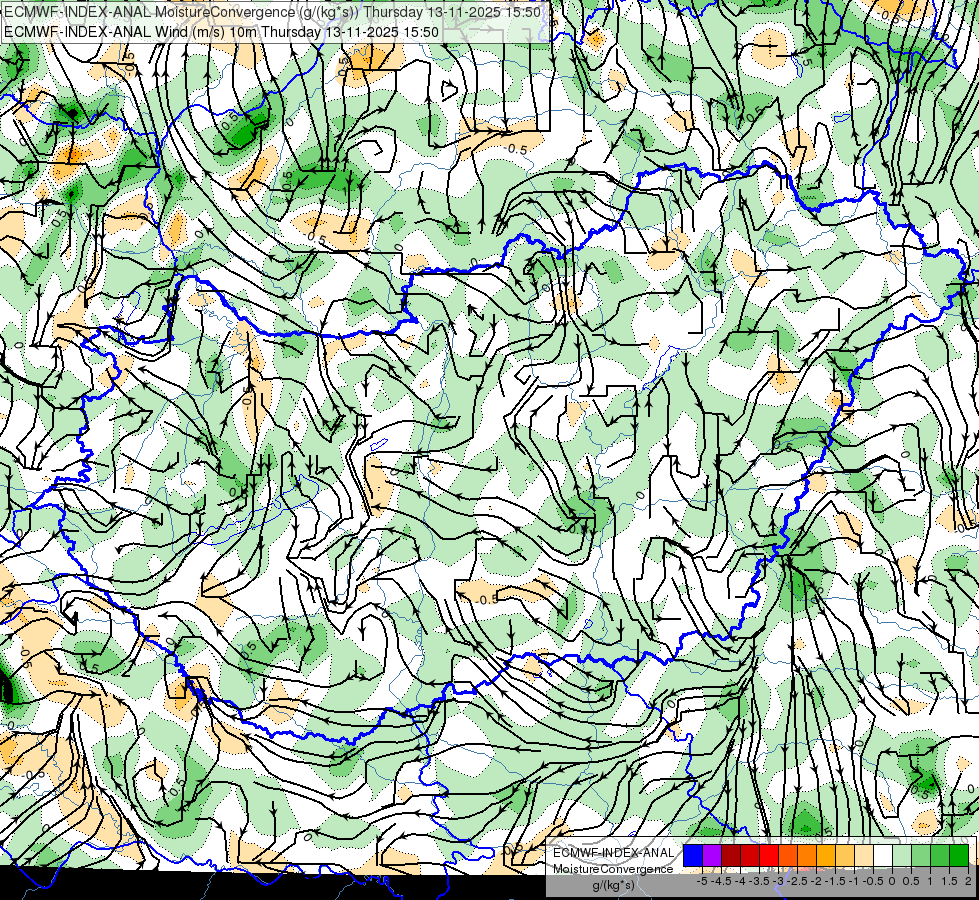This screenshot has width=979, height=900.
Task: Select legend swatch between -2.5 and -2
Action: (x=807, y=855)
